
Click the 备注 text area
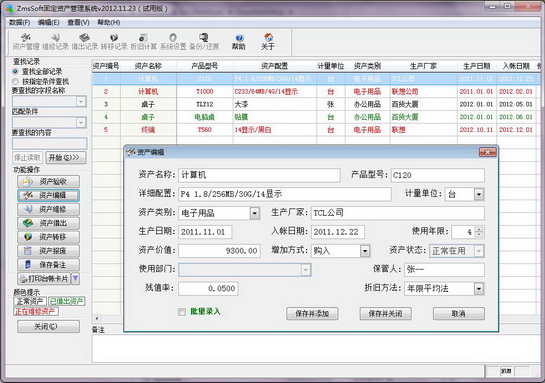point(316,348)
